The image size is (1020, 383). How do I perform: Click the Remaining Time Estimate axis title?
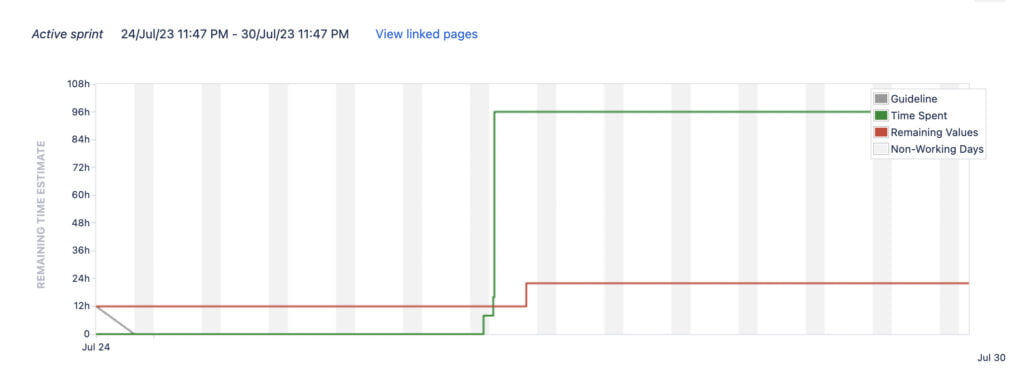pyautogui.click(x=41, y=214)
